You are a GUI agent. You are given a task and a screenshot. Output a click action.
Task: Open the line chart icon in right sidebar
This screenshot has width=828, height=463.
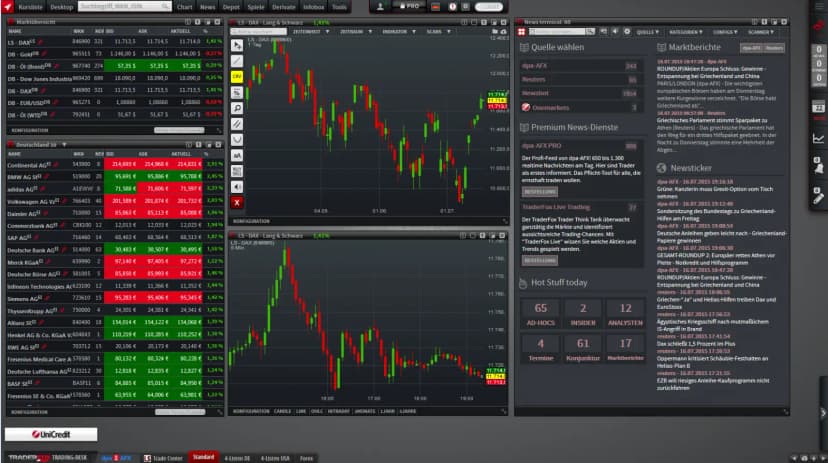tap(818, 138)
